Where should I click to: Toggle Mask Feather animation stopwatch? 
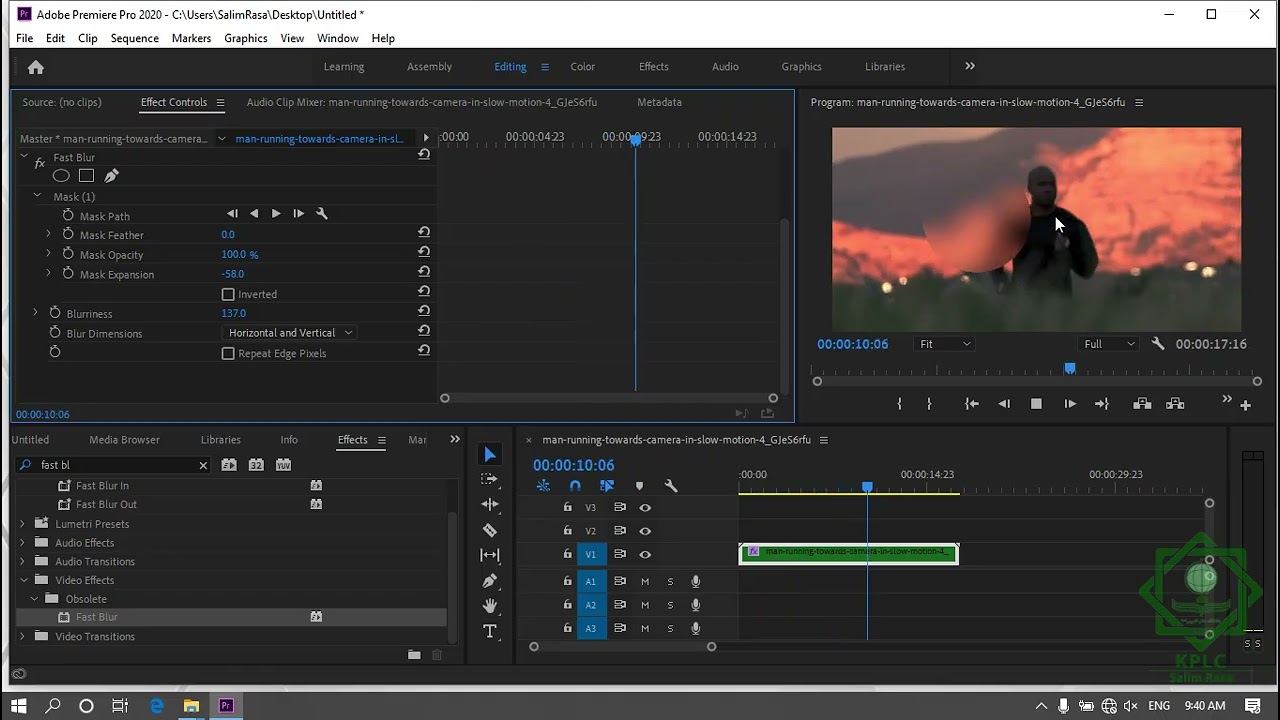click(x=68, y=235)
